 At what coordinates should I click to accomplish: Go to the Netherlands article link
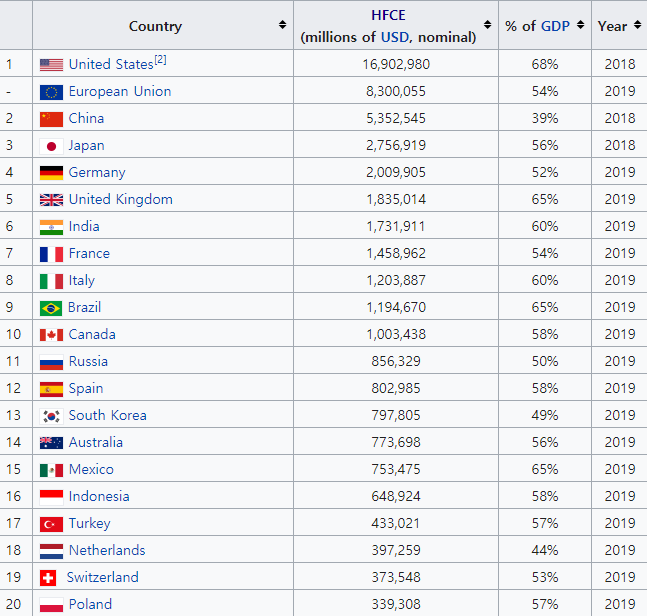point(107,550)
